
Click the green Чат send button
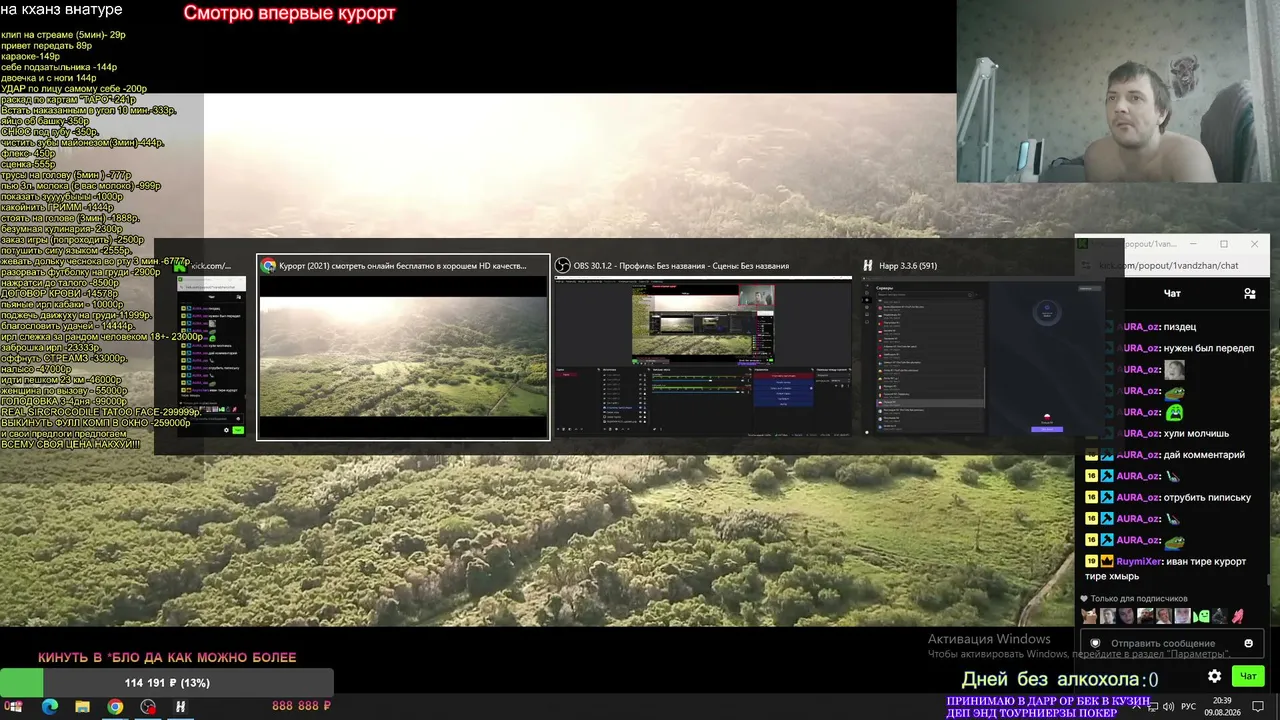pos(1248,676)
